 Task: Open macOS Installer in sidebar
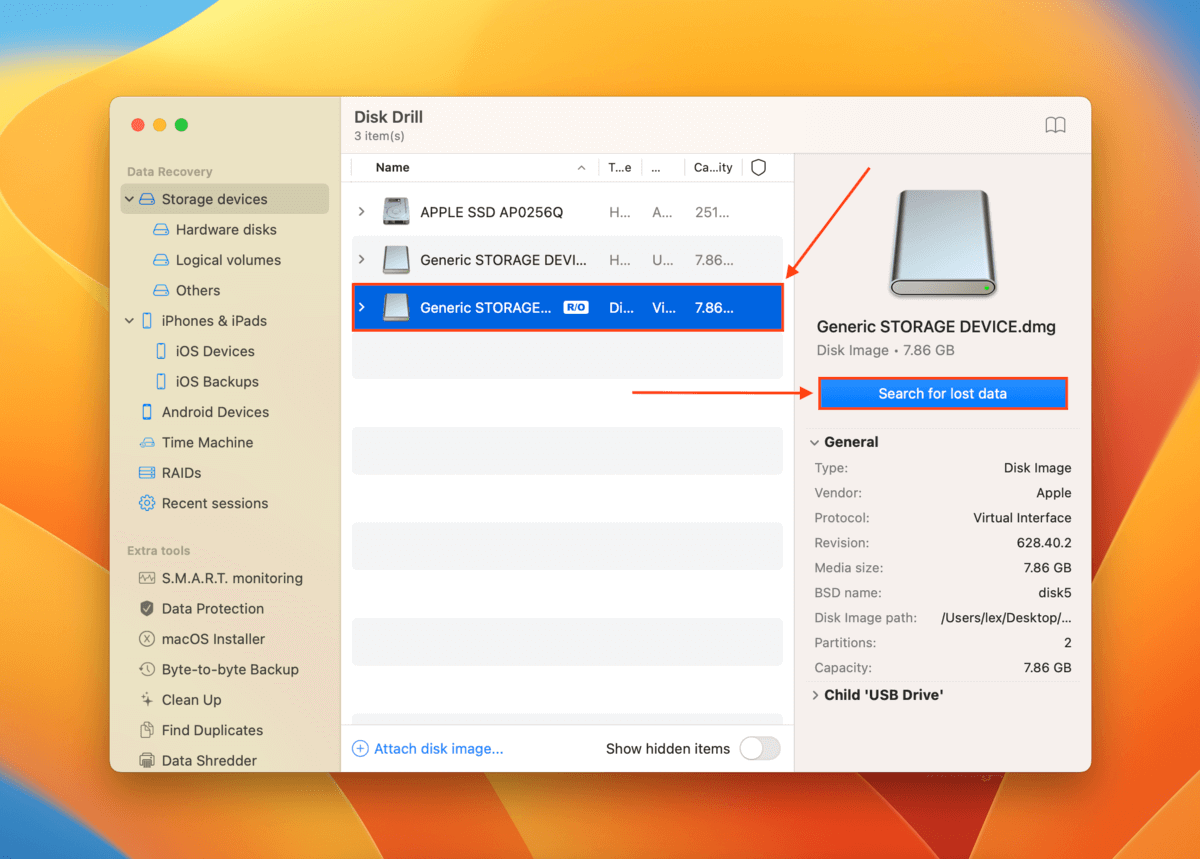tap(213, 639)
